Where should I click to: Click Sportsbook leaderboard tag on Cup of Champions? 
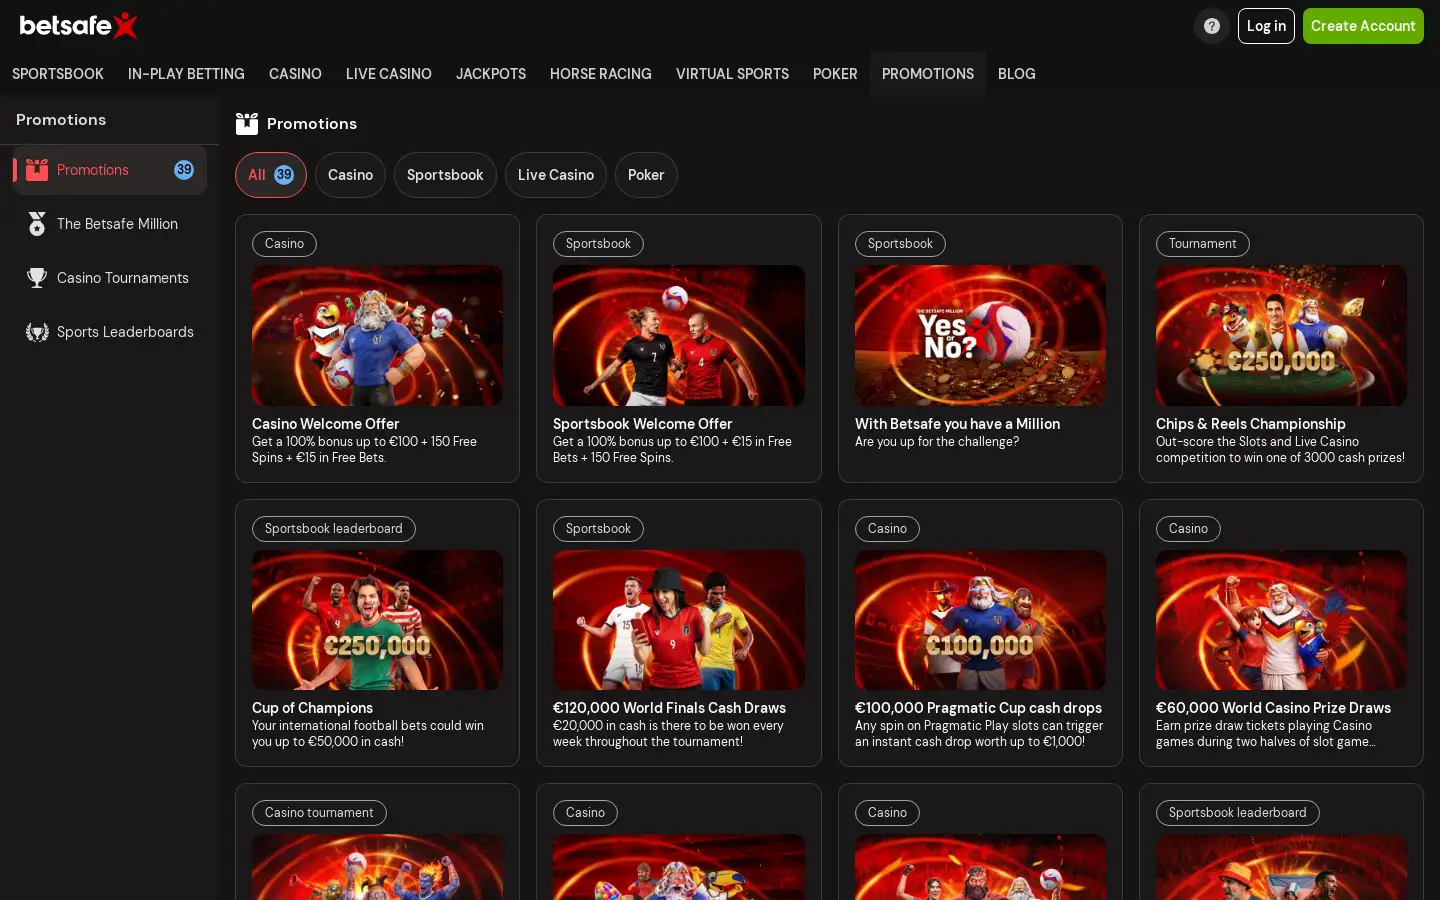pyautogui.click(x=334, y=529)
